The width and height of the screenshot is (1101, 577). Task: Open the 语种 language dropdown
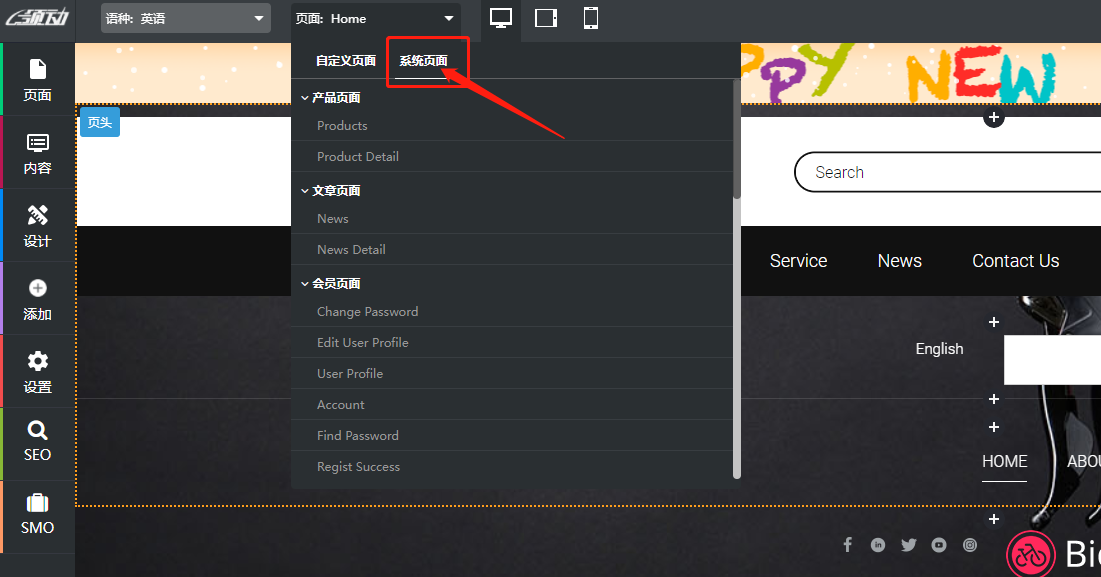tap(186, 18)
